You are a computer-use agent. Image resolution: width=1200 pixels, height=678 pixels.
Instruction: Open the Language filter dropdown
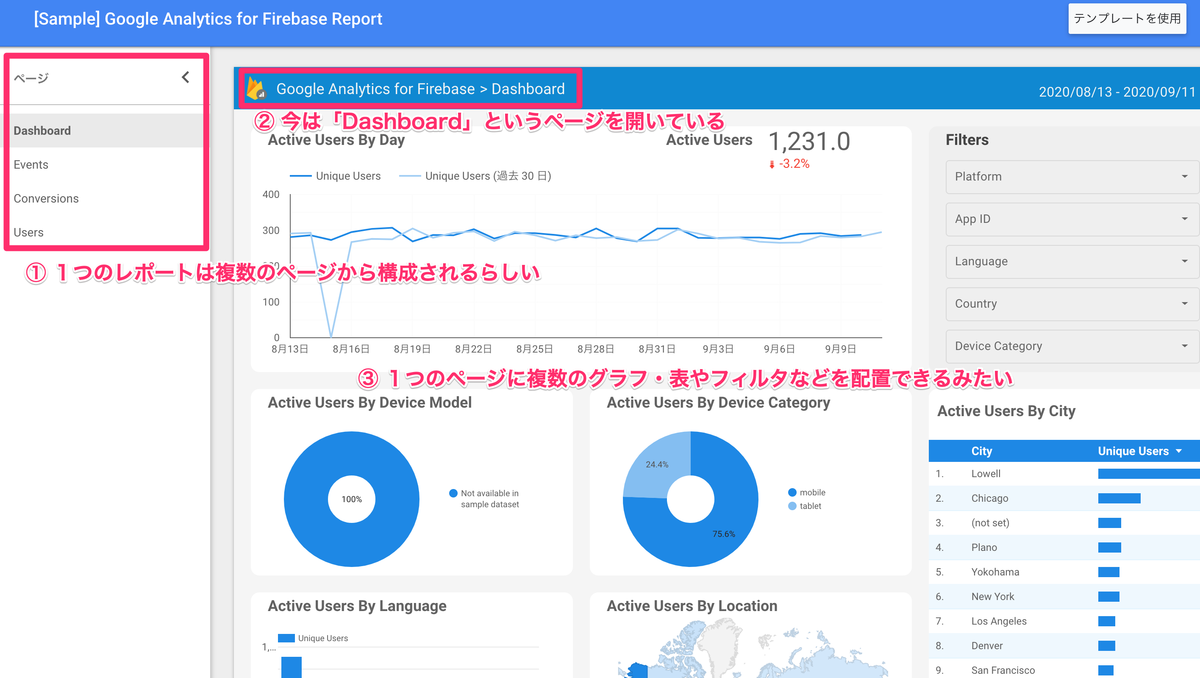(x=1072, y=262)
